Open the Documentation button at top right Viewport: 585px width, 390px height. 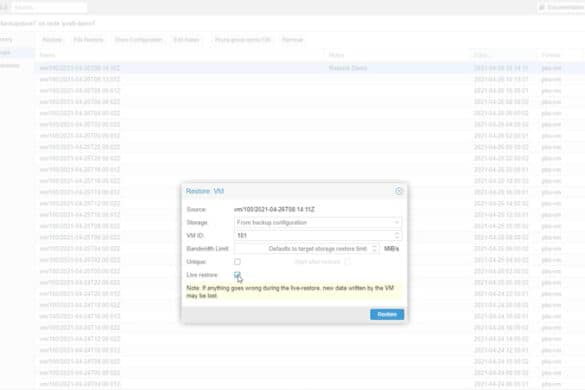click(x=561, y=7)
